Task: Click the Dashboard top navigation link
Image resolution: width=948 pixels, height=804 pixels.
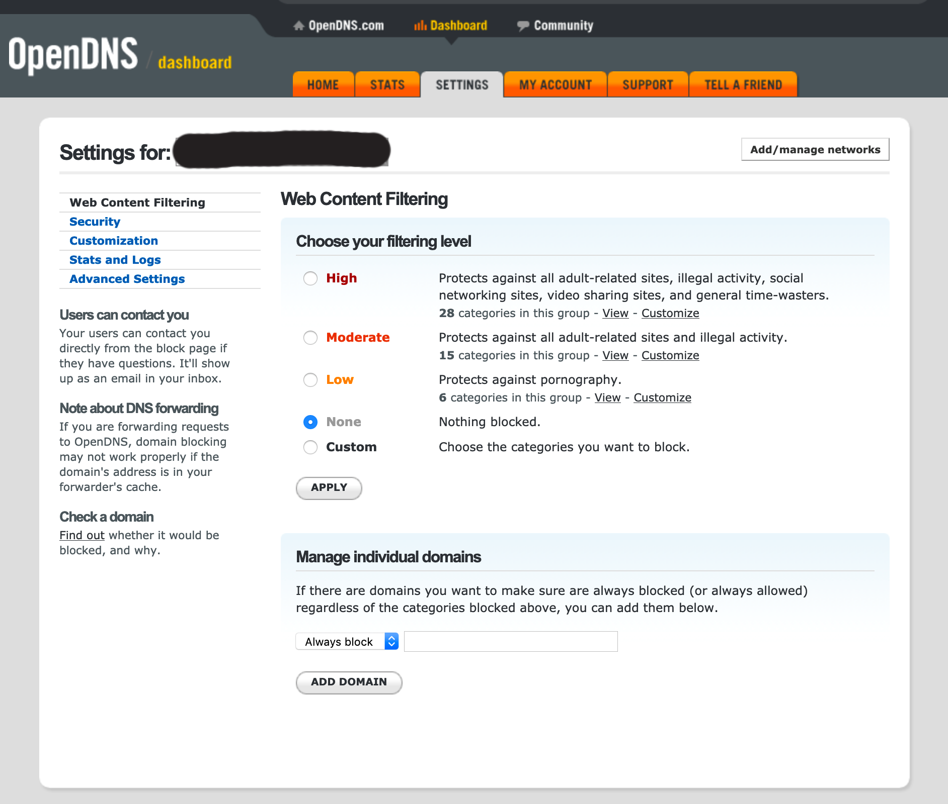Action: [458, 25]
